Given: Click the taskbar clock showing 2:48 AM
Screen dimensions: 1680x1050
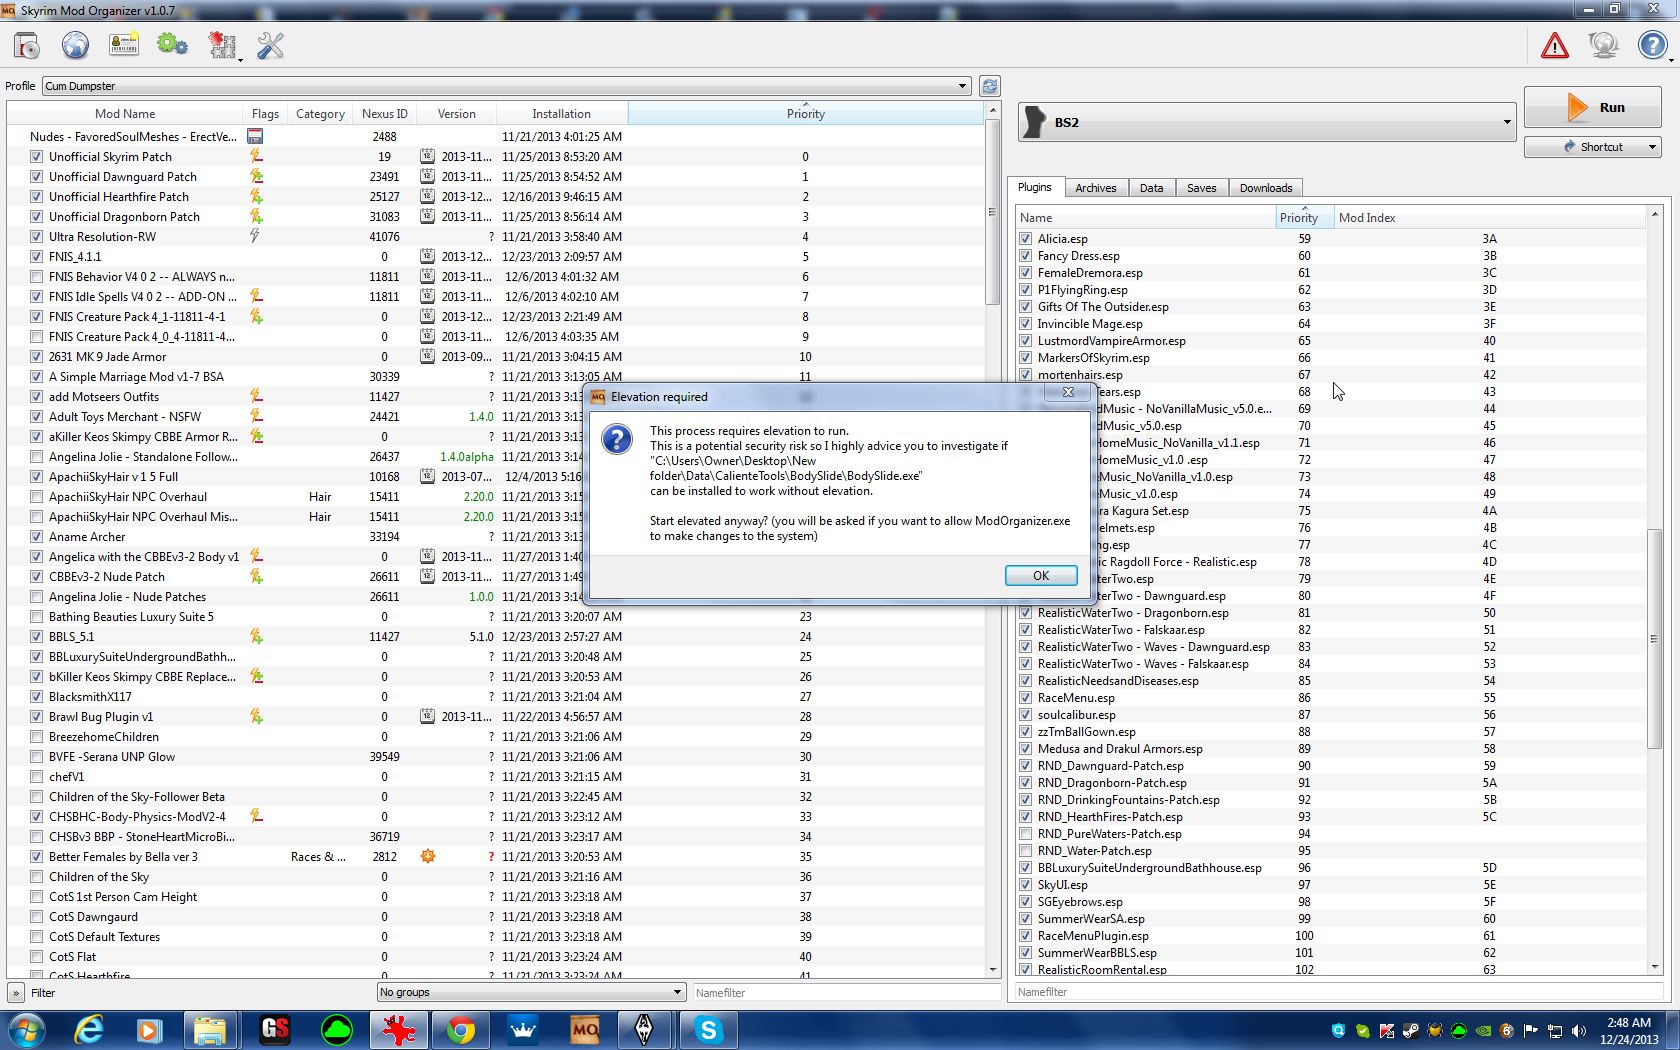Looking at the screenshot, I should 1629,1031.
